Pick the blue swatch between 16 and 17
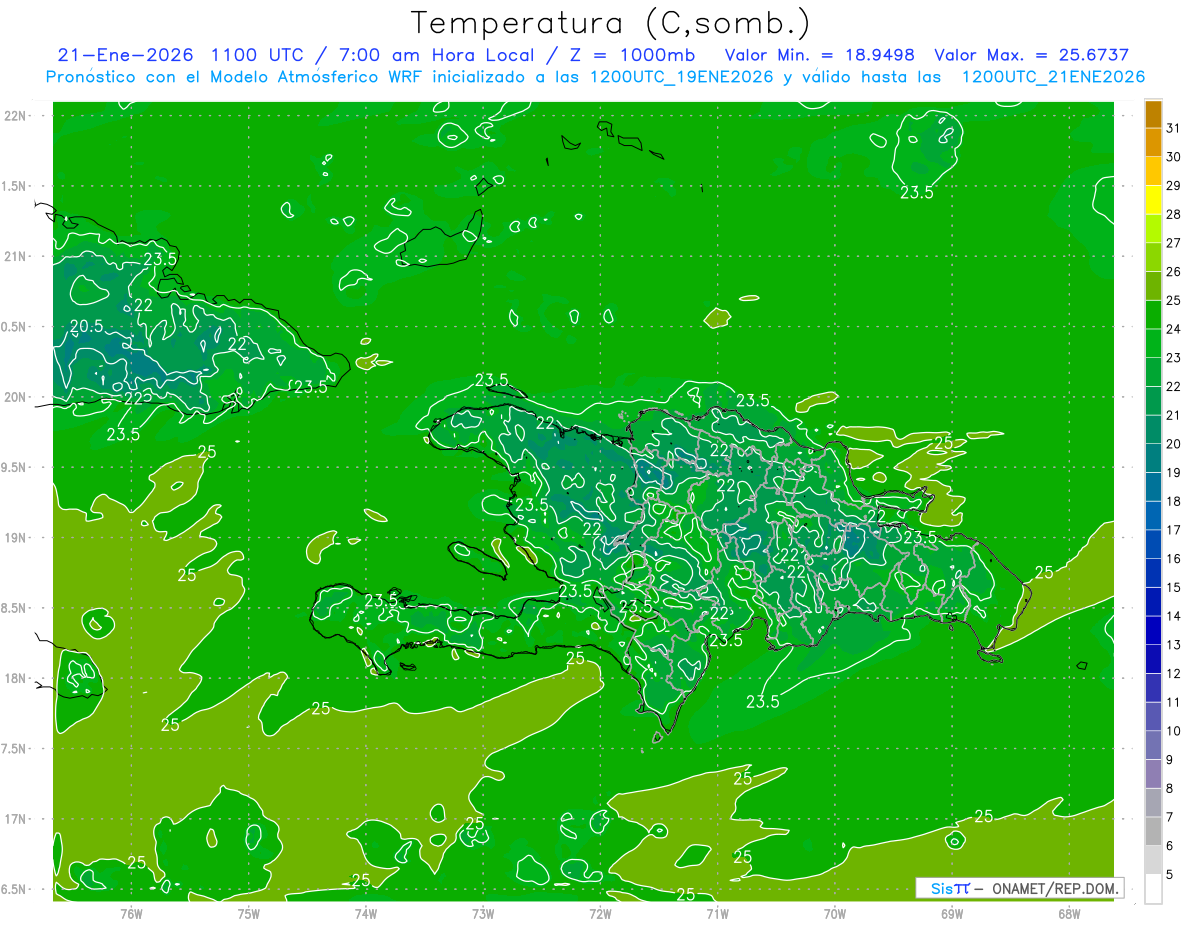The height and width of the screenshot is (927, 1200). (x=1153, y=544)
